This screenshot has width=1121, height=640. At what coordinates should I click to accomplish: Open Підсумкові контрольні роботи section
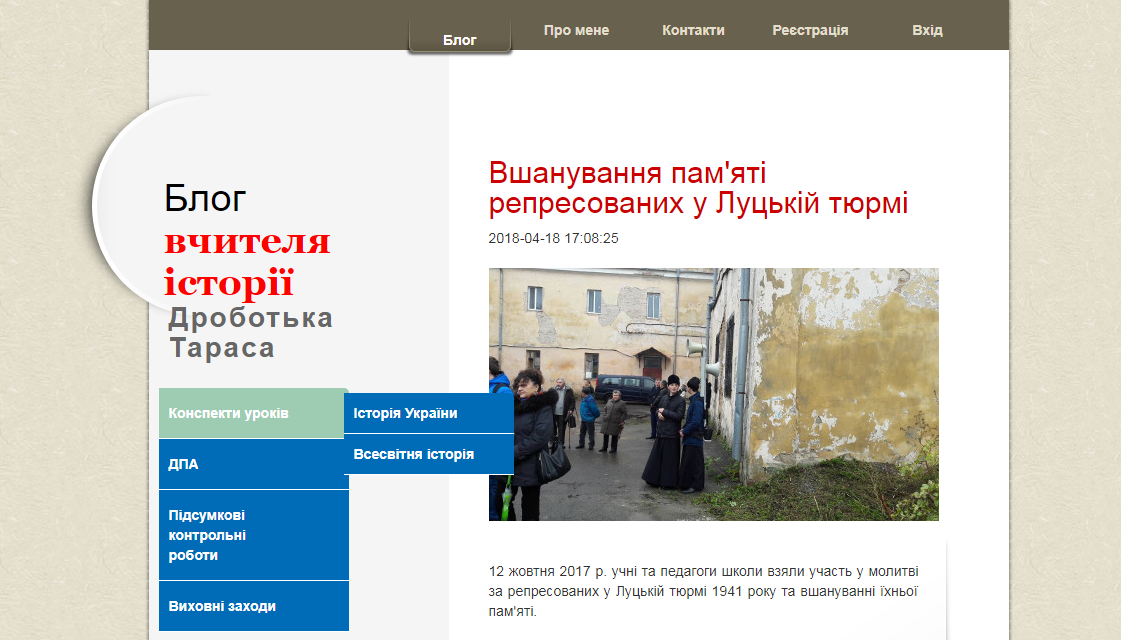click(254, 535)
